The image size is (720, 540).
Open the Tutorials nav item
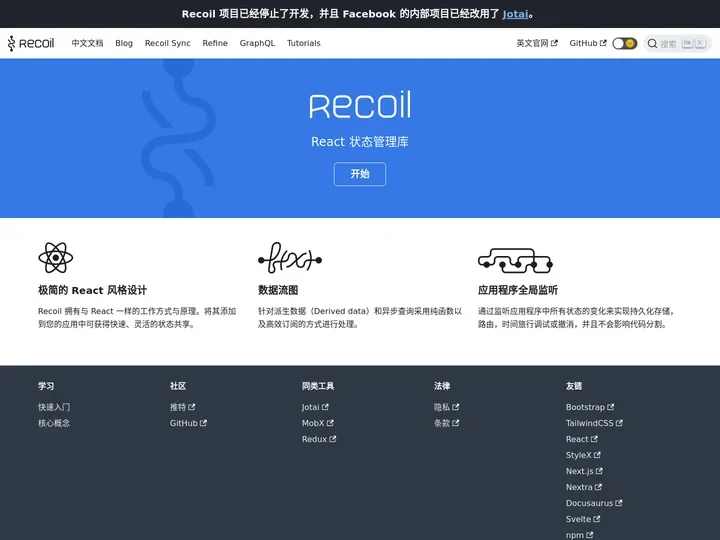pyautogui.click(x=304, y=43)
